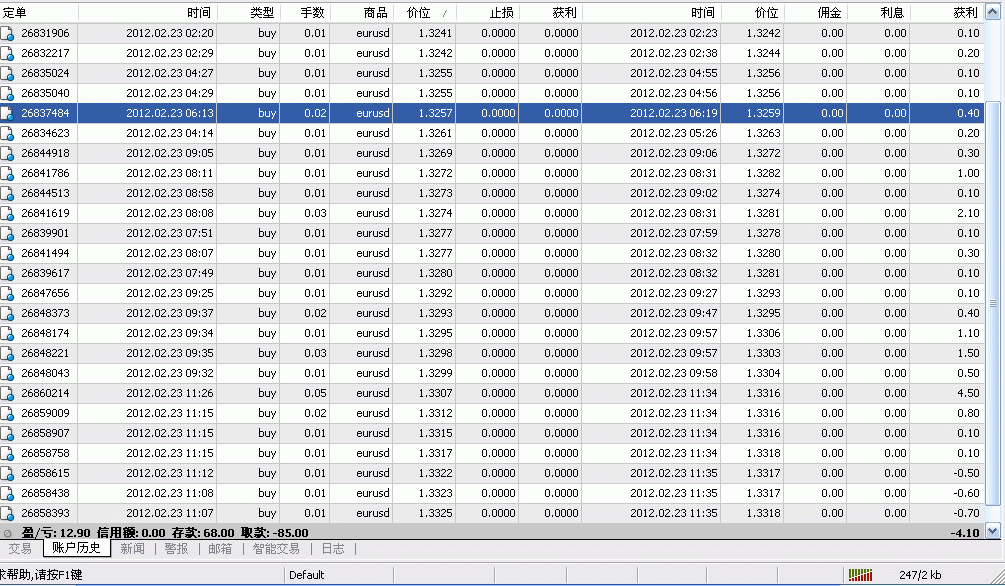This screenshot has height=586, width=1005.
Task: Click profit value 4.50
Action: (968, 394)
